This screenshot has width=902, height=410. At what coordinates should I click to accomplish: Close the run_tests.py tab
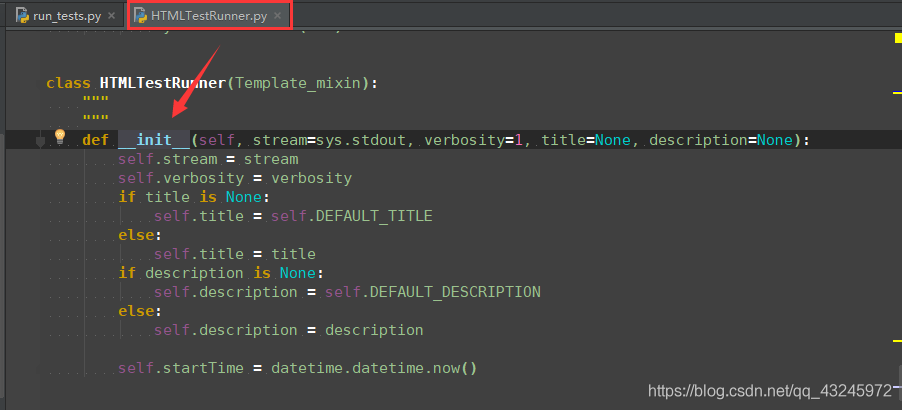click(110, 16)
